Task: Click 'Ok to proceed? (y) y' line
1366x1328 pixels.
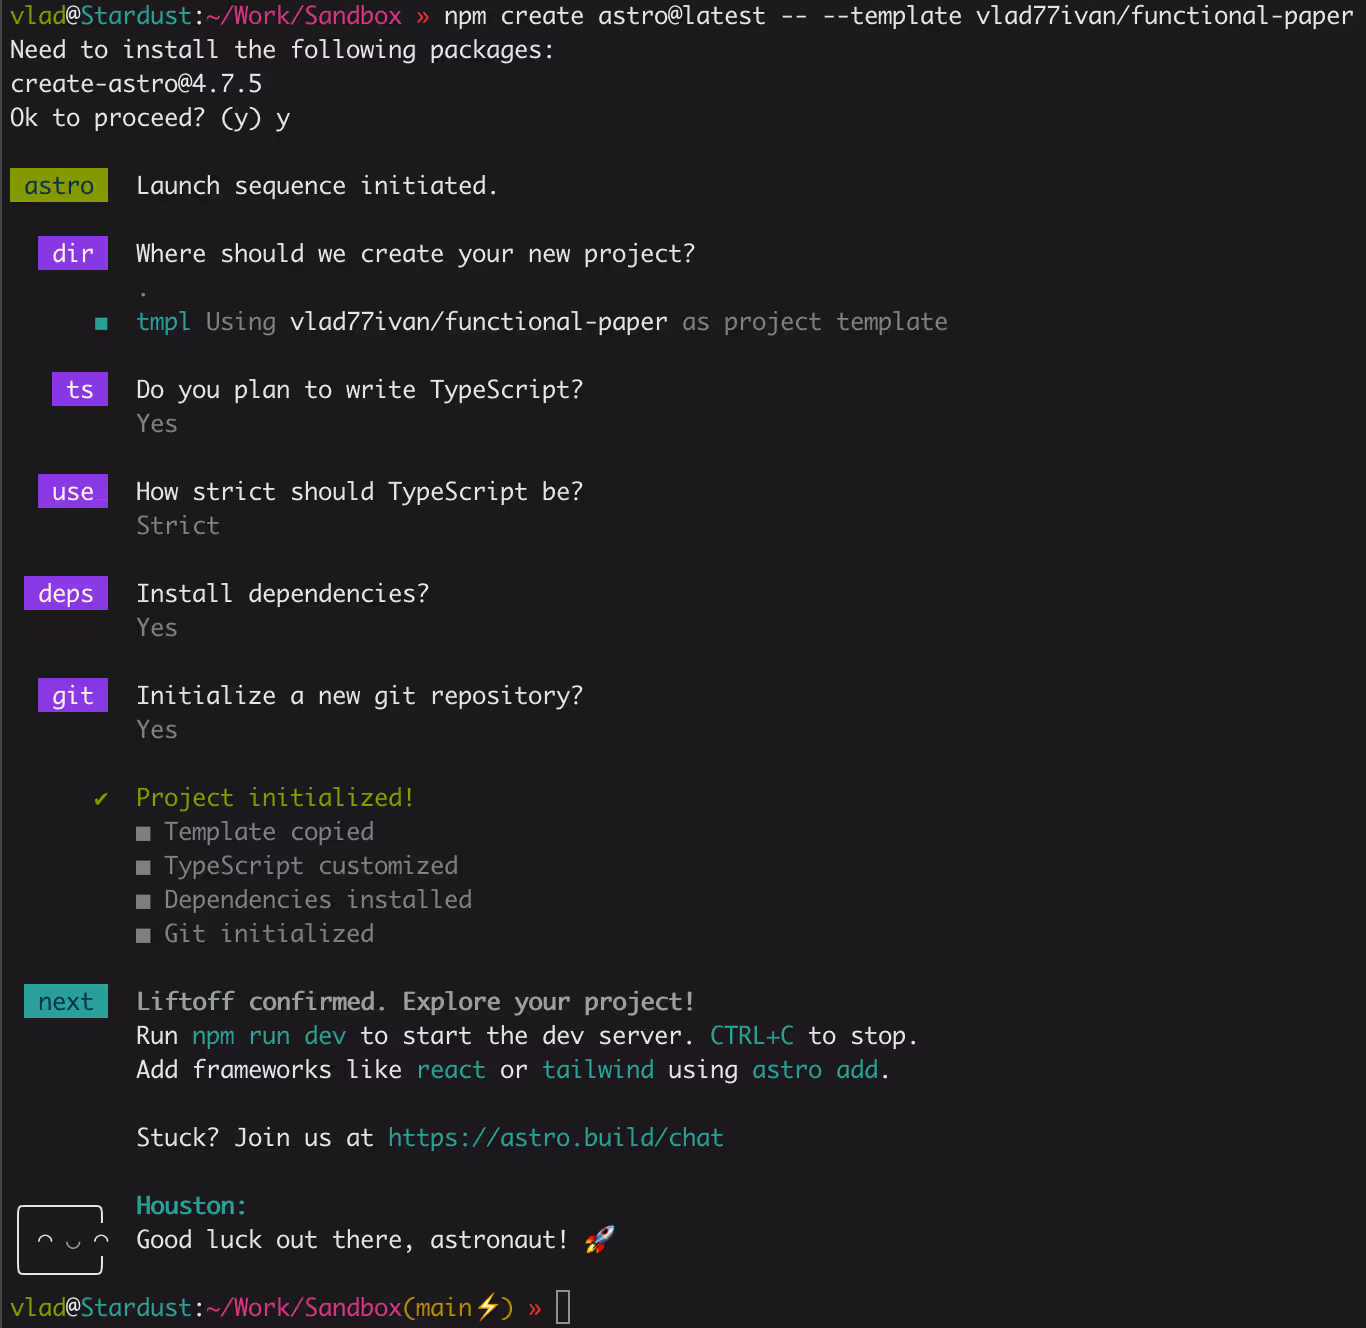Action: pyautogui.click(x=150, y=118)
